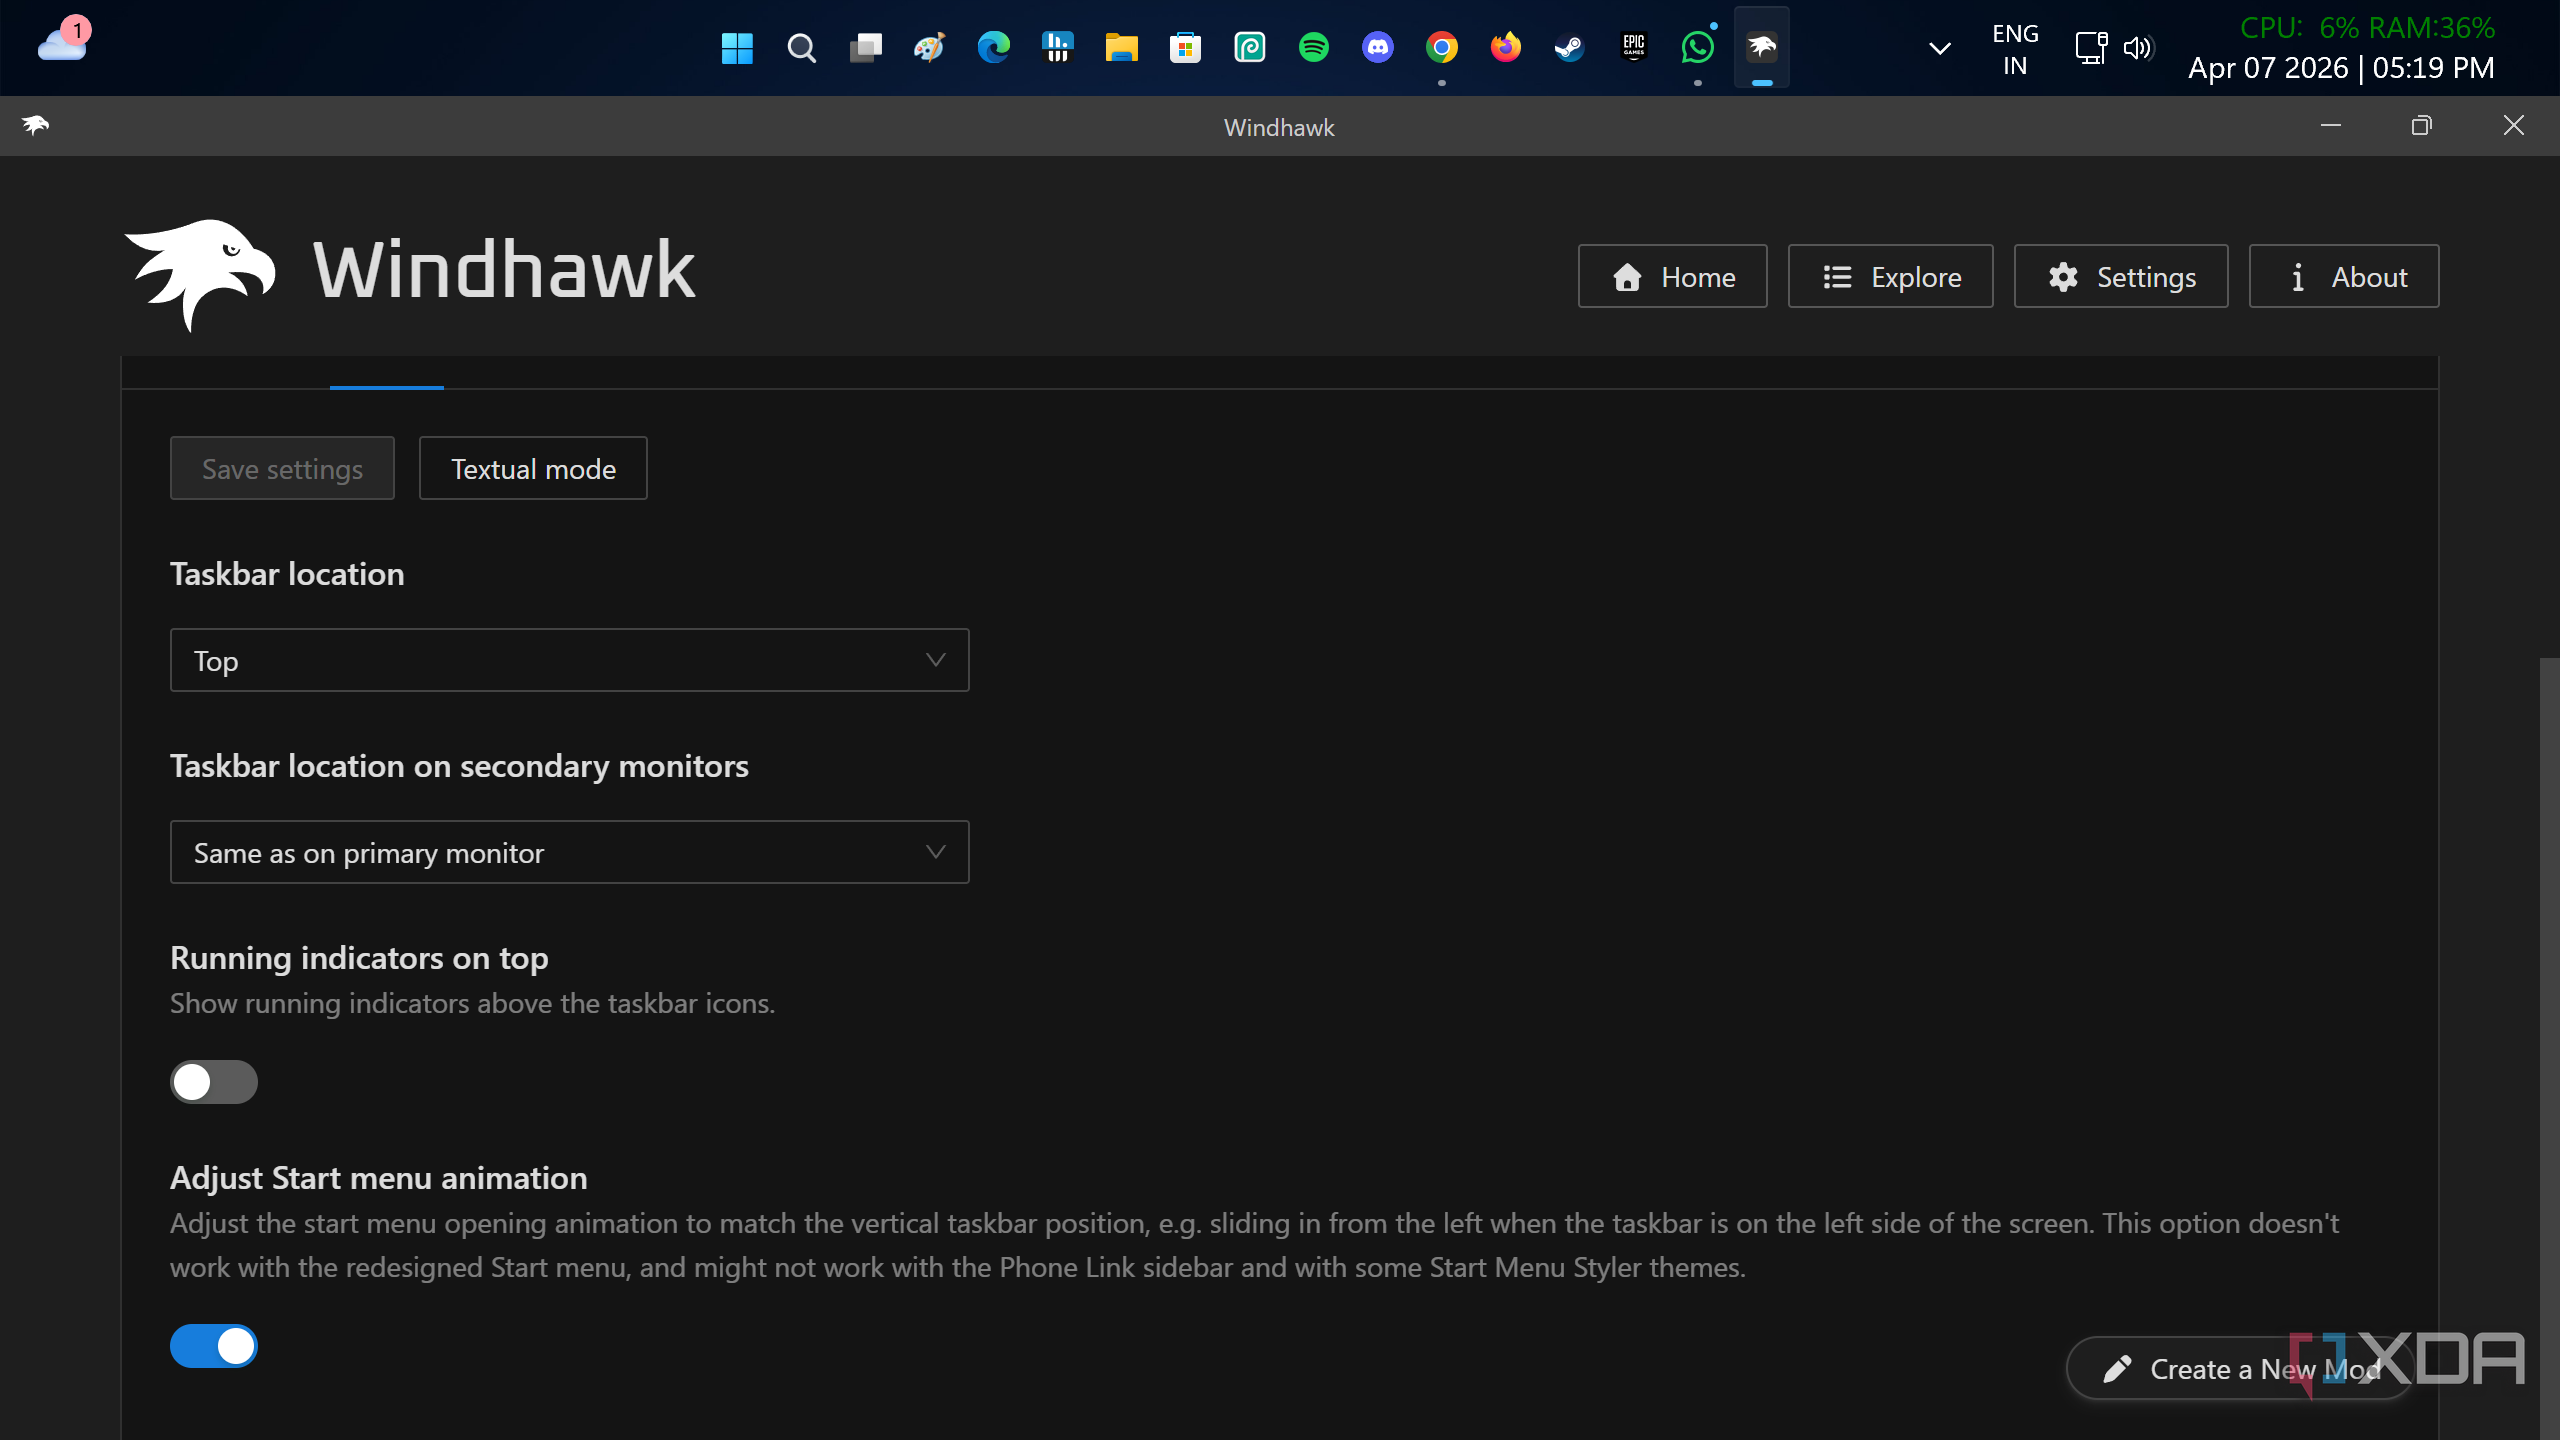Open the blue bar-chart app on taskbar
This screenshot has height=1440, width=2560.
[x=1057, y=48]
